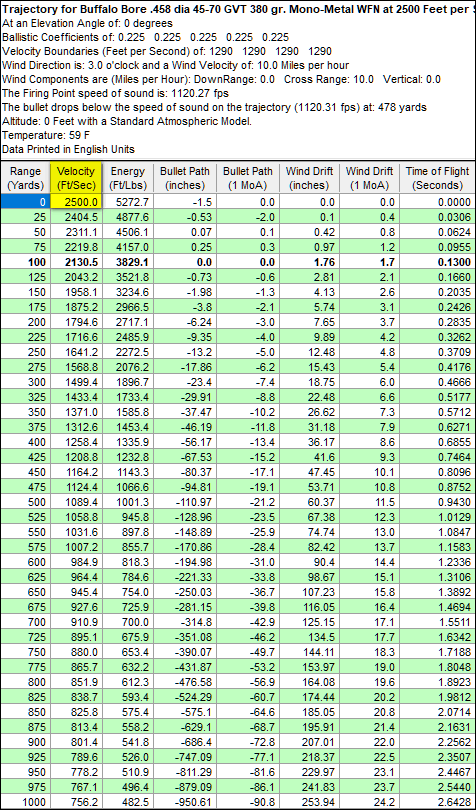Screen dimensions: 476x810
Task: Select energy value 5272.7 in first row
Action: tap(128, 201)
